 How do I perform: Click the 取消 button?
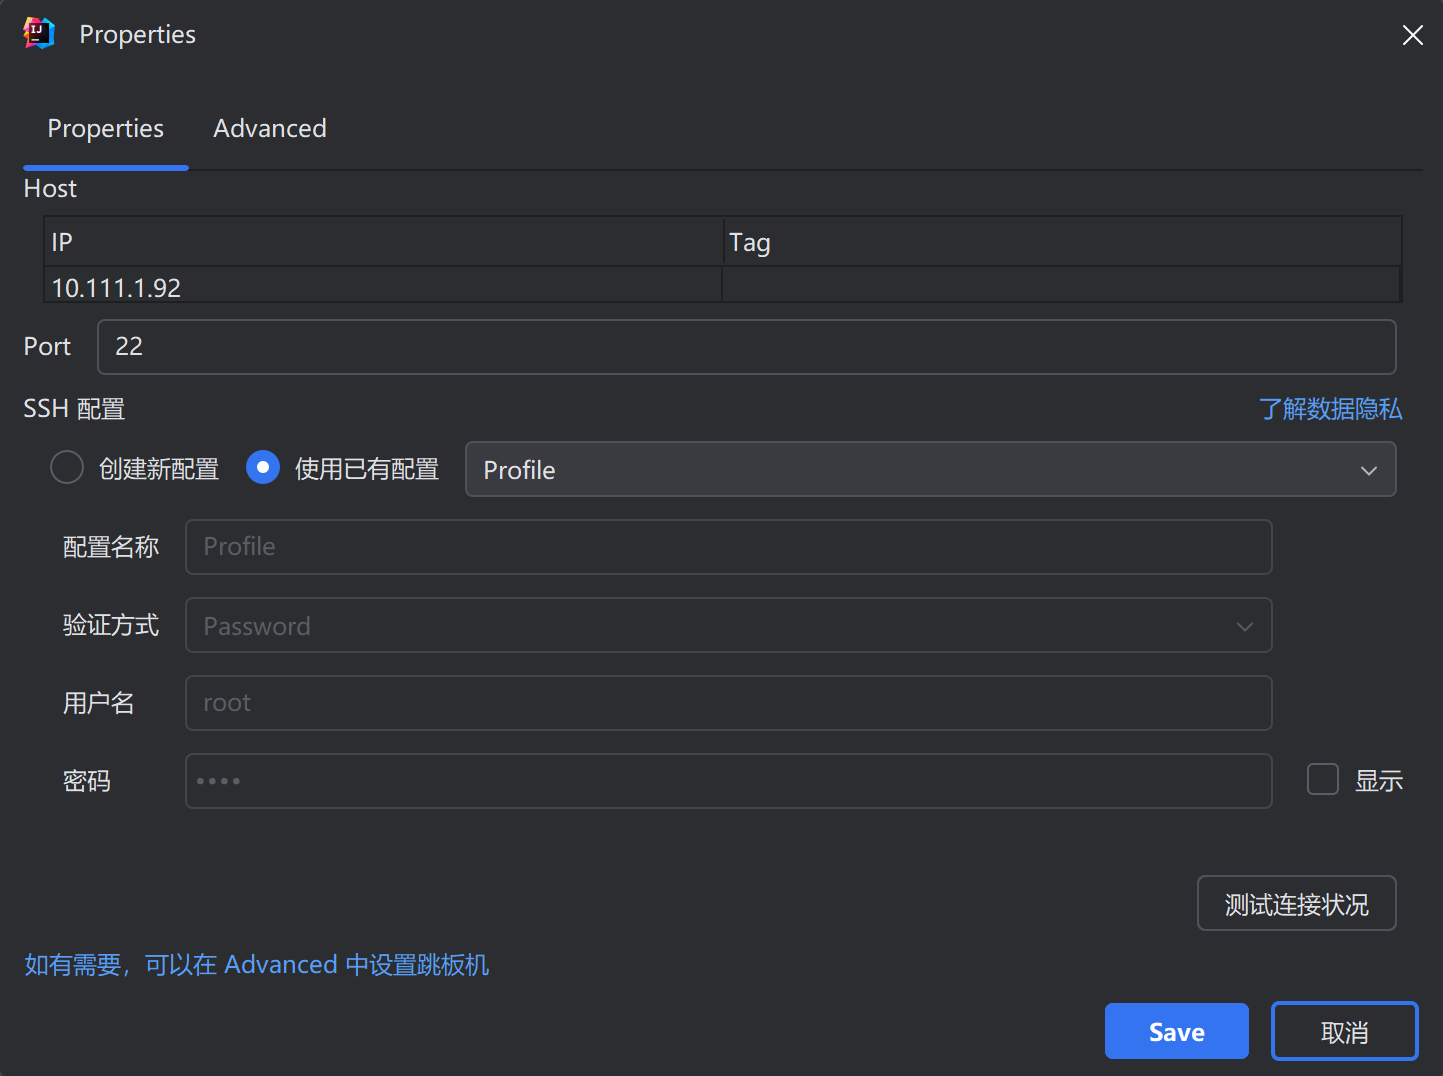pos(1344,1031)
